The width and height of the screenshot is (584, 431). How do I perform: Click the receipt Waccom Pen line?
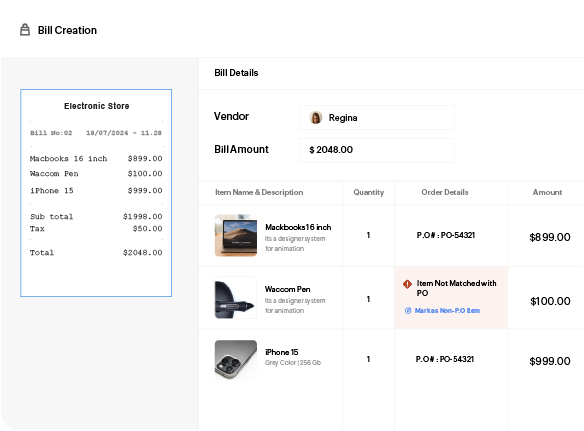(96, 174)
